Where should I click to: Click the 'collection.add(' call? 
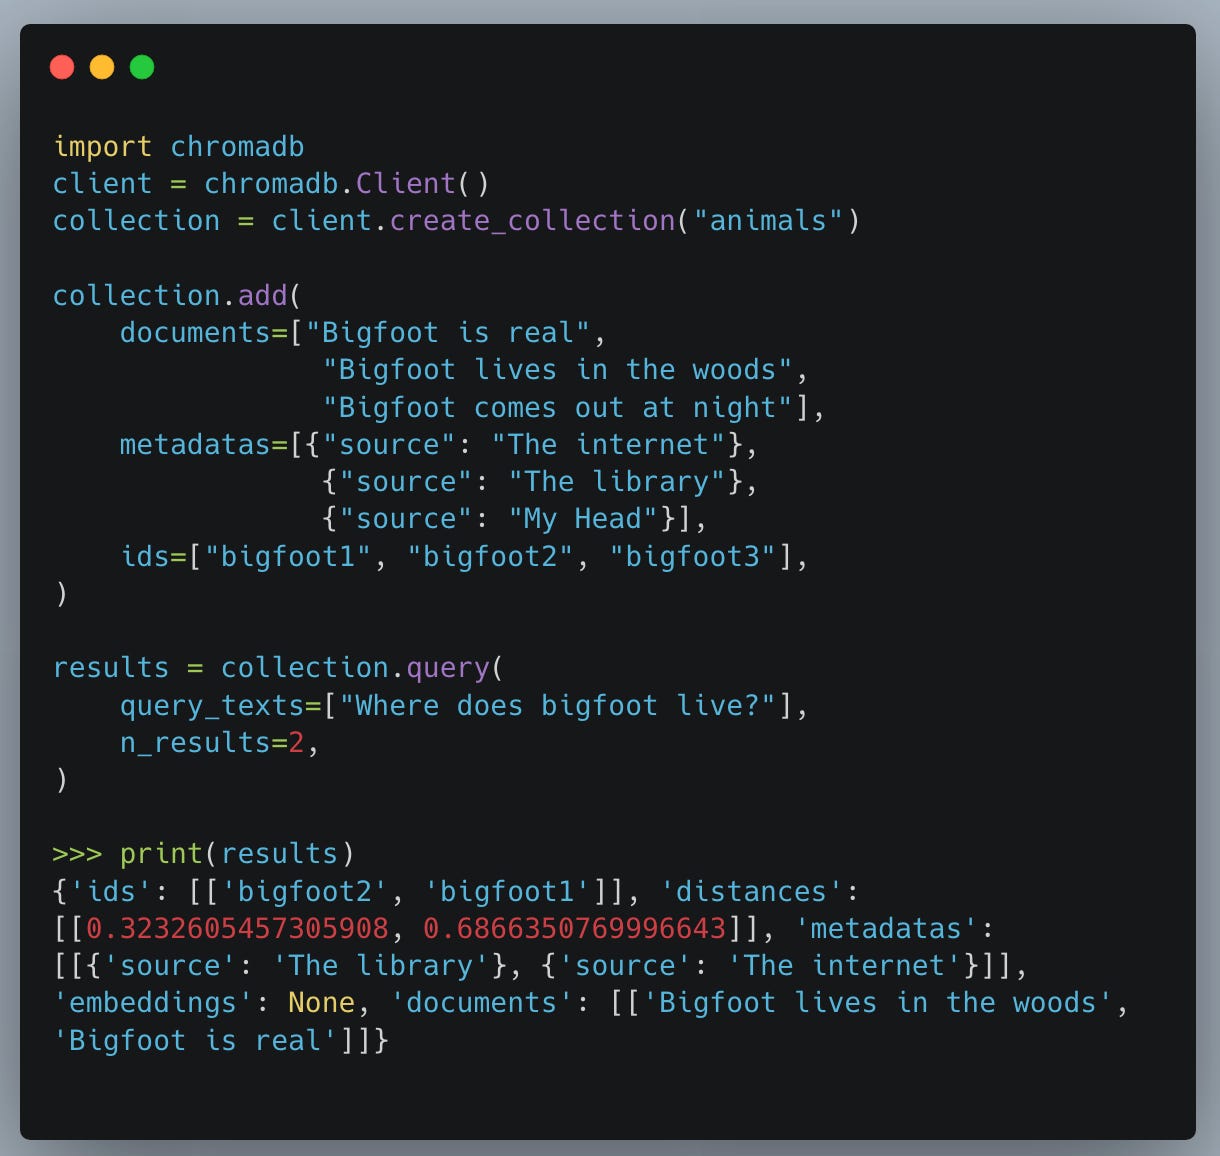[177, 296]
